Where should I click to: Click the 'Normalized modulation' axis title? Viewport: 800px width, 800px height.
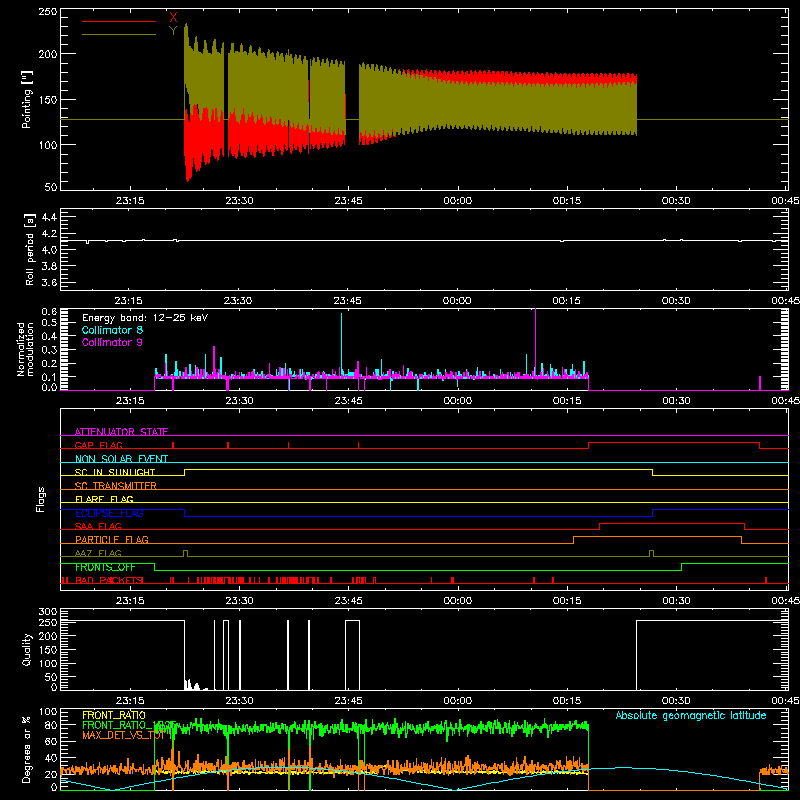26,349
